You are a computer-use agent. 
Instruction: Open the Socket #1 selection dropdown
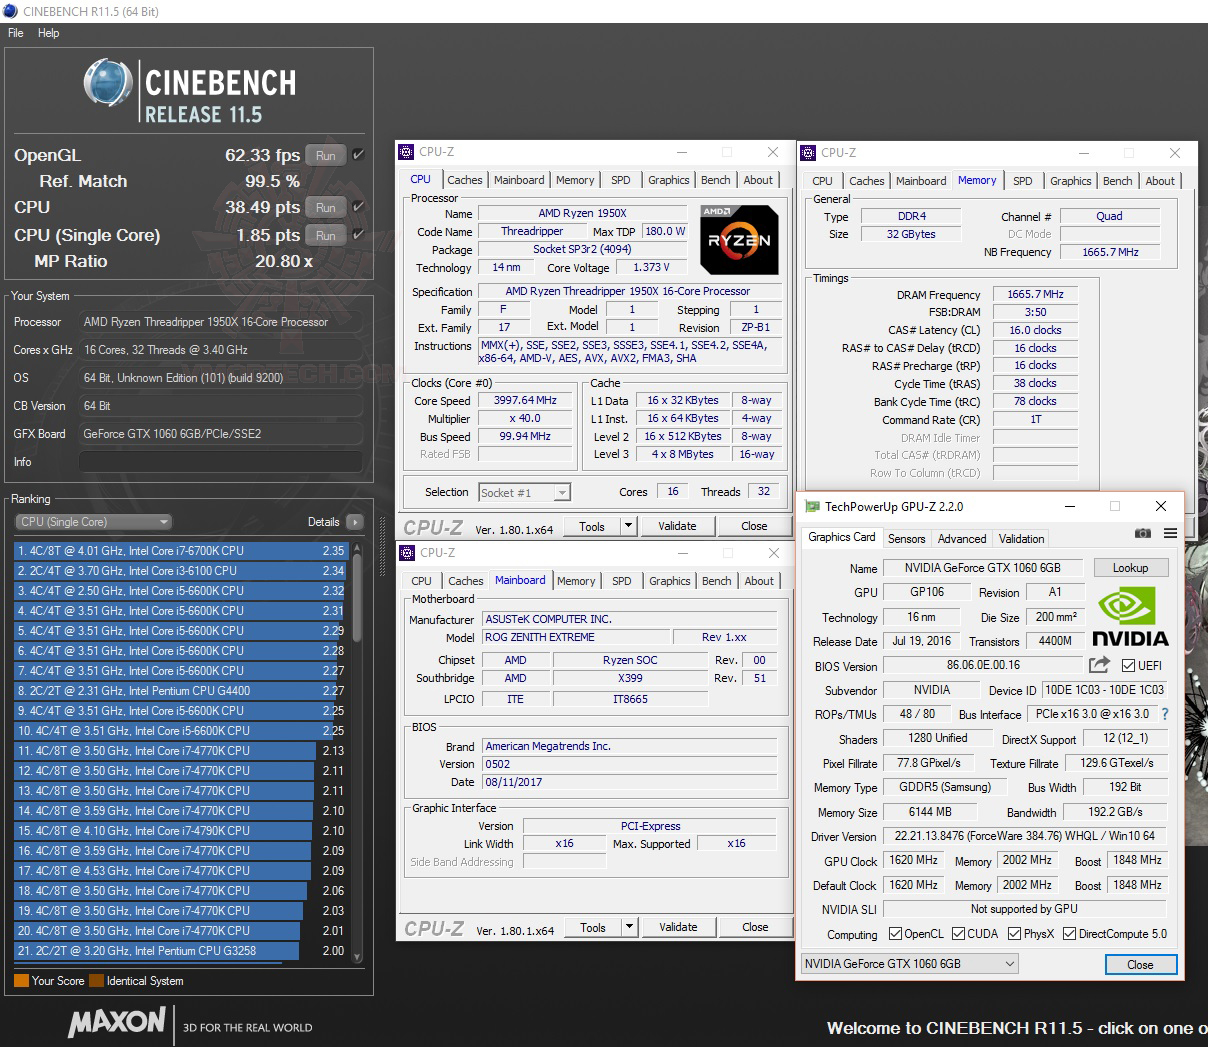pyautogui.click(x=525, y=492)
